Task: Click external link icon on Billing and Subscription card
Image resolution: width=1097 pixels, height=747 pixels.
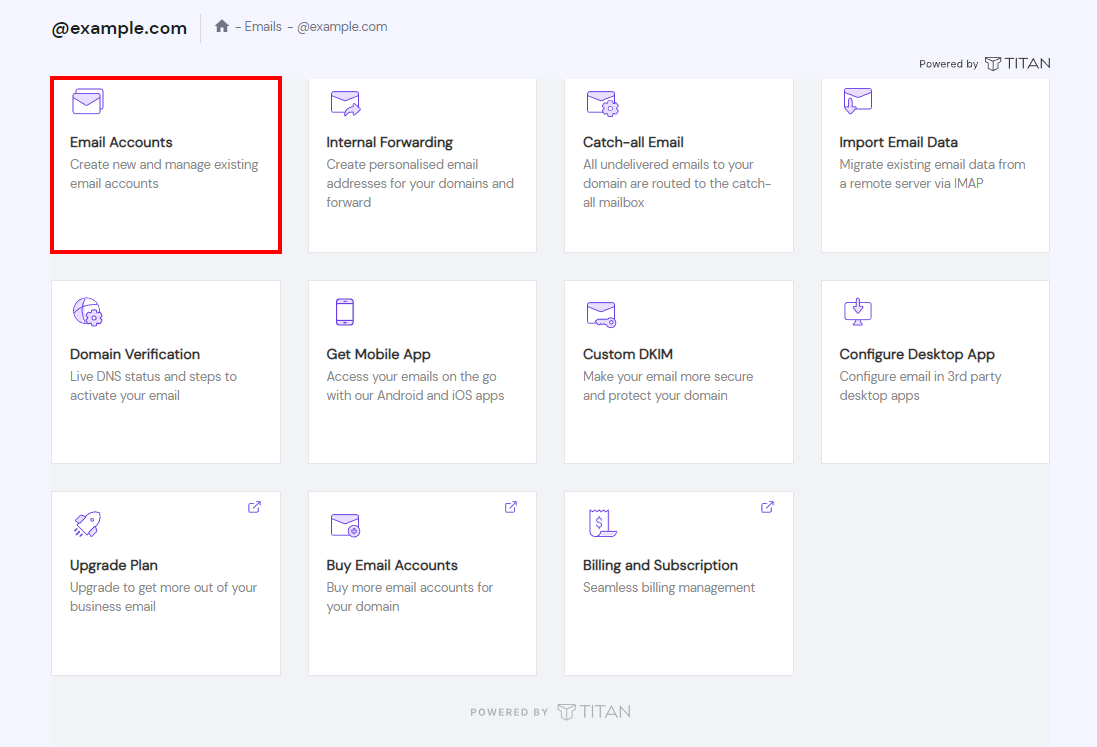Action: (767, 507)
